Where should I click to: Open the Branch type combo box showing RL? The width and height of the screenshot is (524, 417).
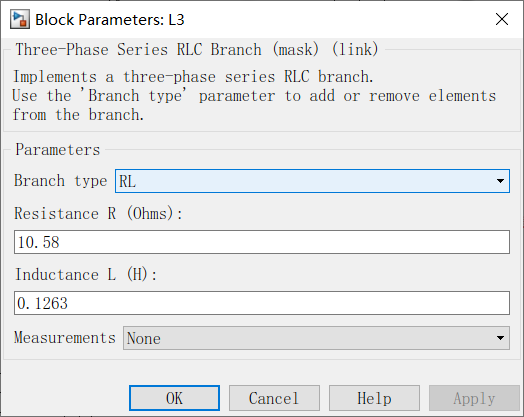(x=312, y=181)
